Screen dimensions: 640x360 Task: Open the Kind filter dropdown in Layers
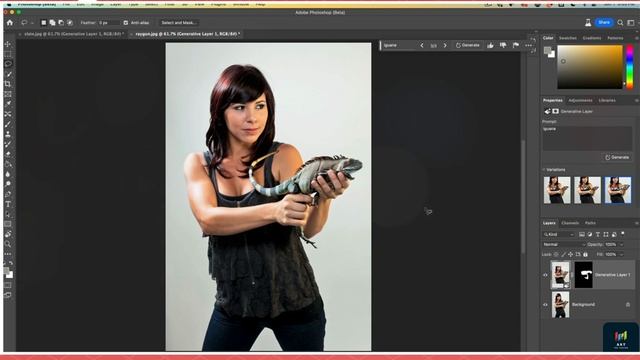(x=558, y=234)
